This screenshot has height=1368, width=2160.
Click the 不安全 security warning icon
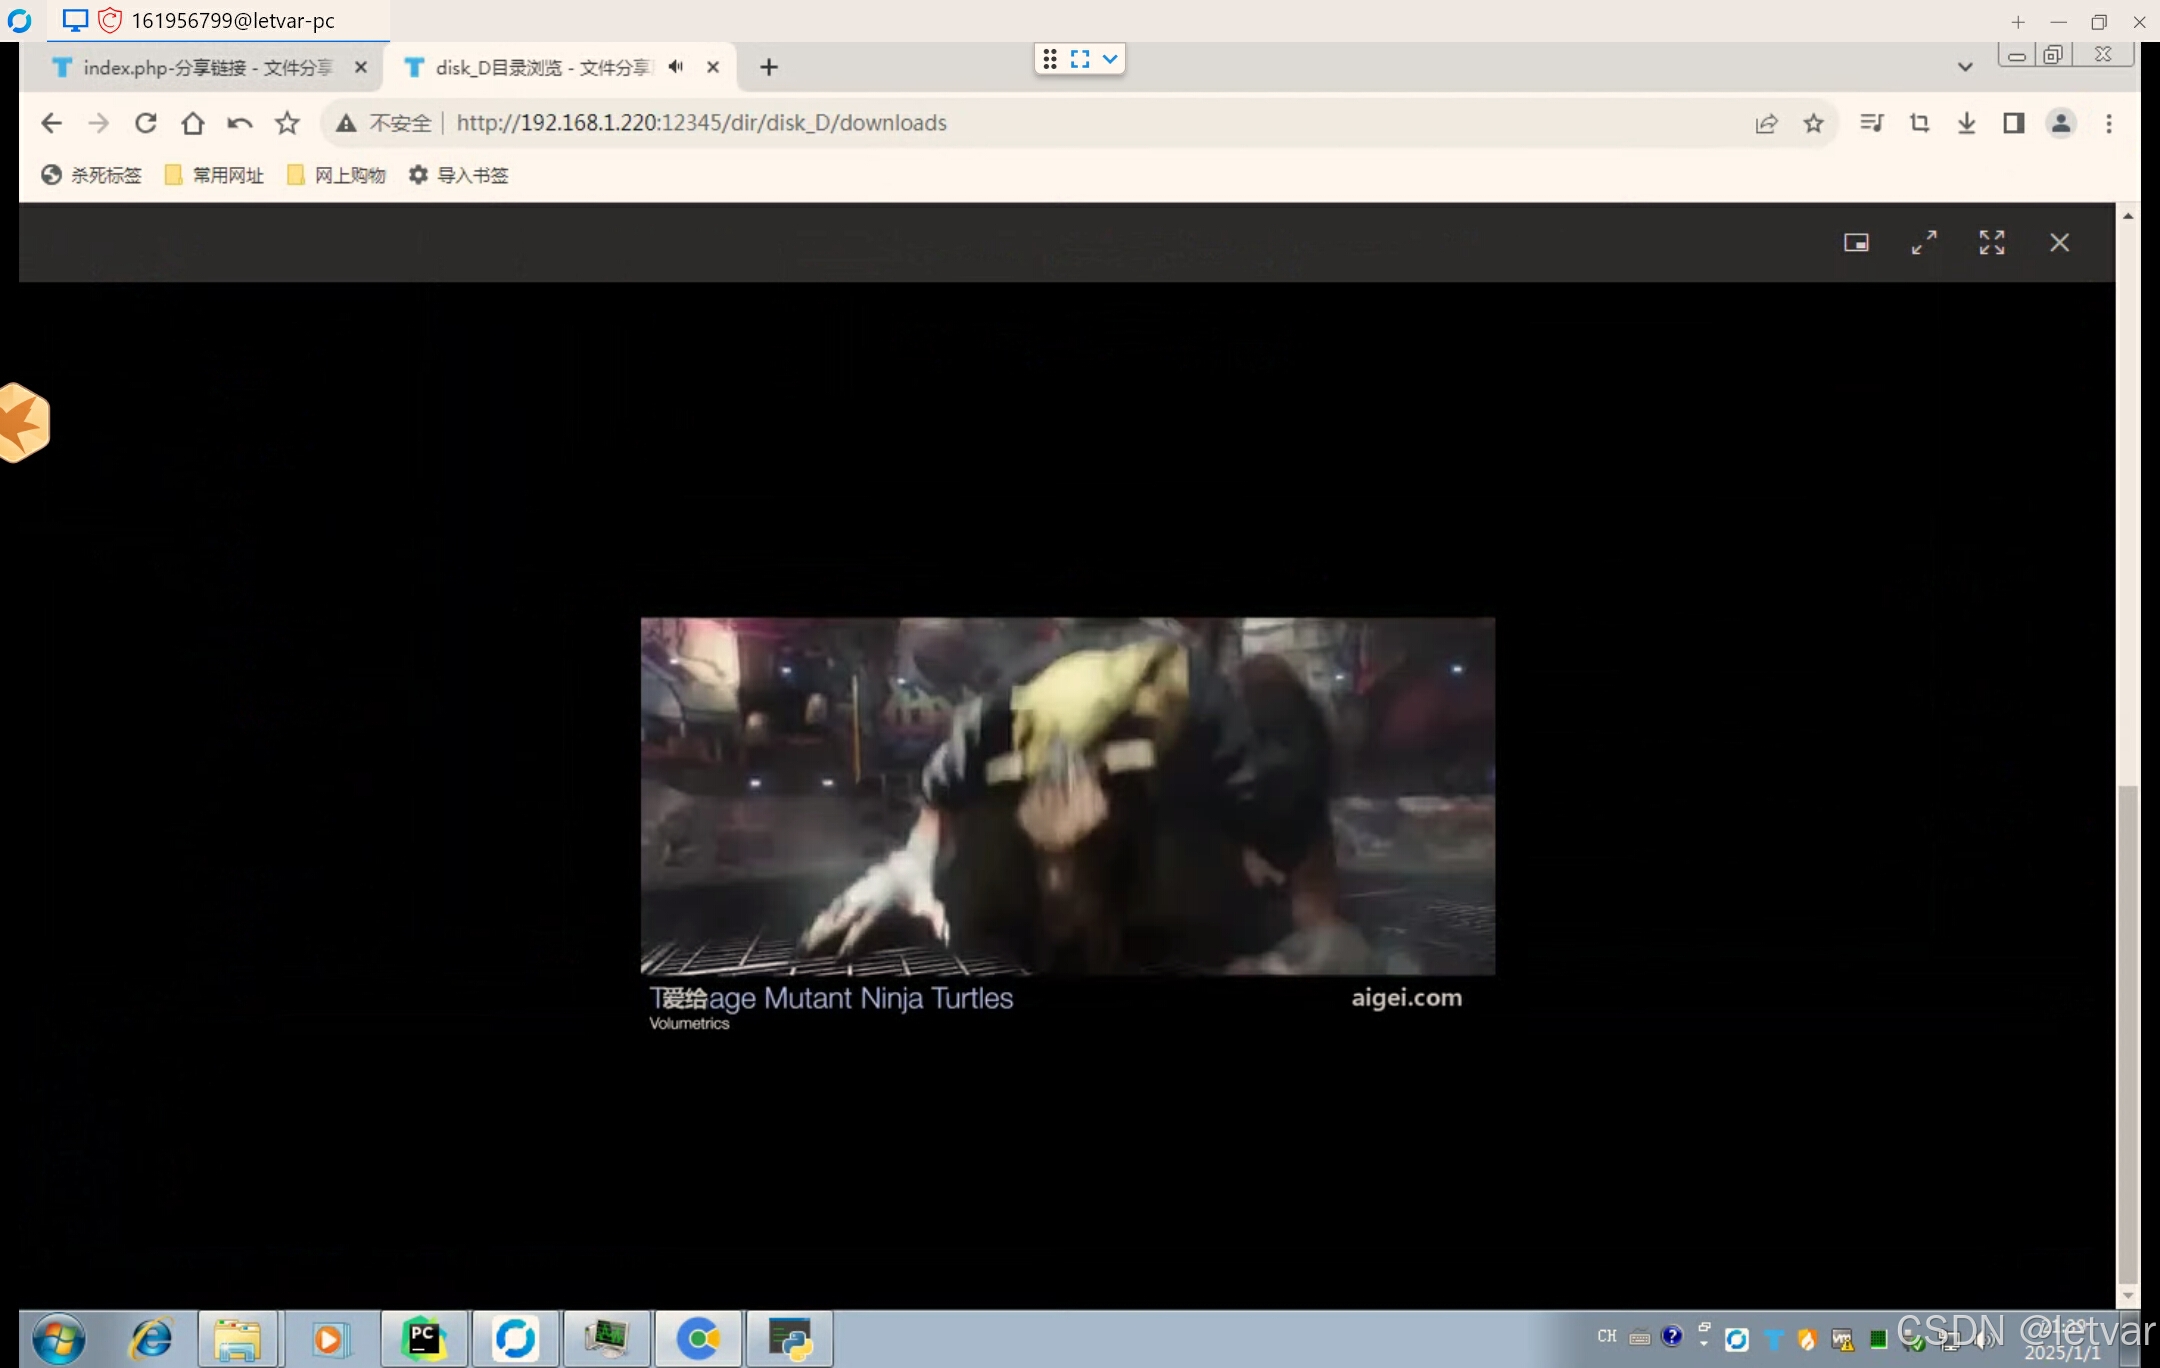coord(346,123)
